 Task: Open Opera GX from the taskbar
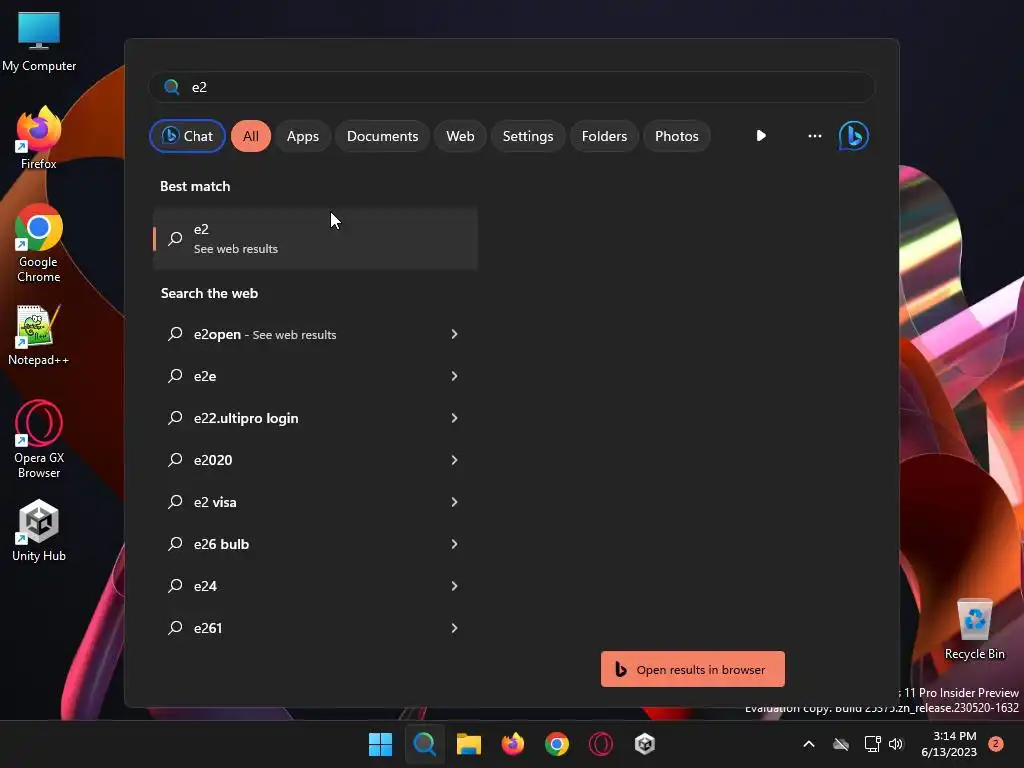click(601, 744)
